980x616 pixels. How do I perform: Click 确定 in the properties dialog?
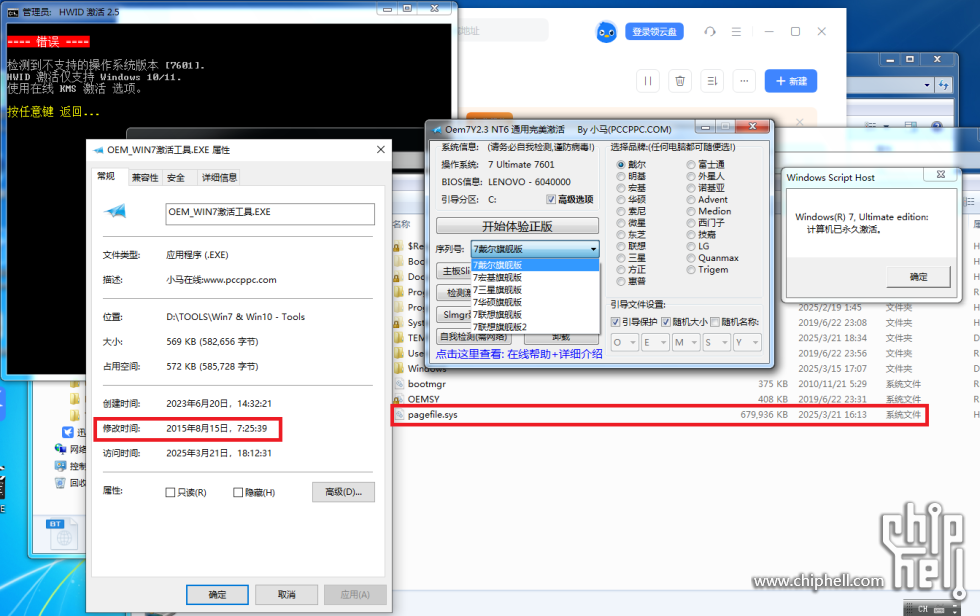(x=217, y=595)
